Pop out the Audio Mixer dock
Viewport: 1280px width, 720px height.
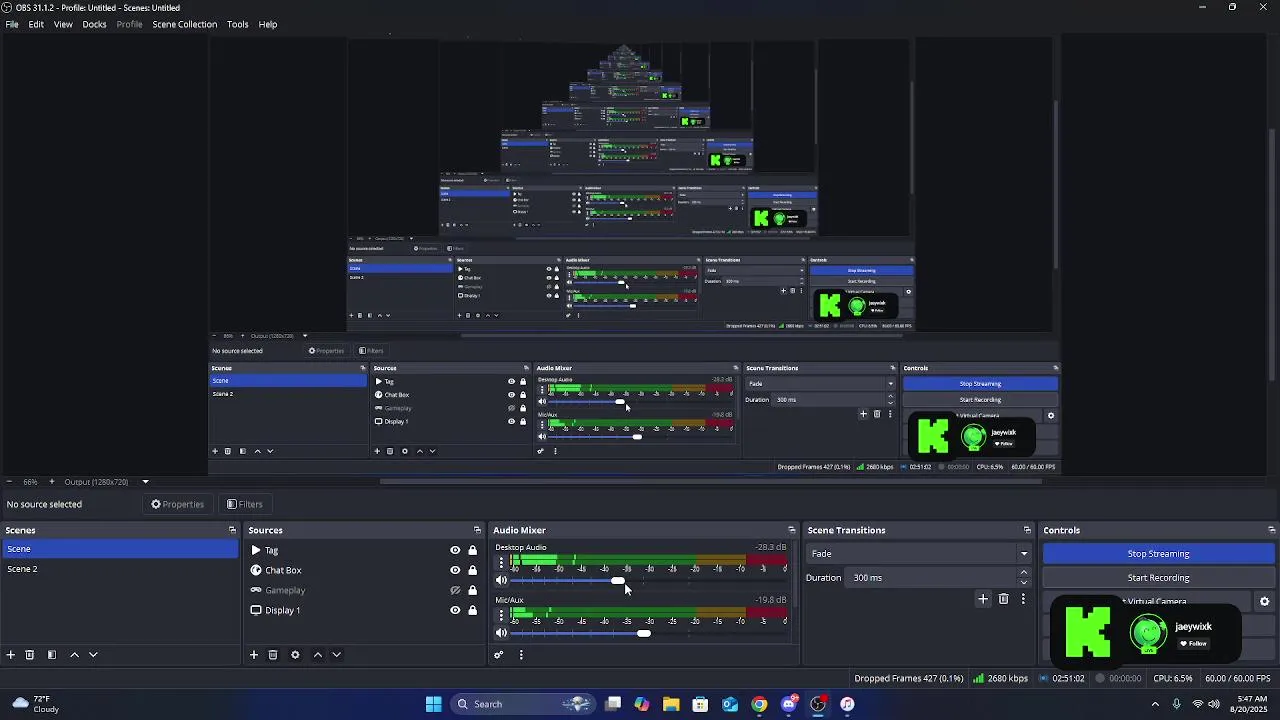[x=792, y=530]
